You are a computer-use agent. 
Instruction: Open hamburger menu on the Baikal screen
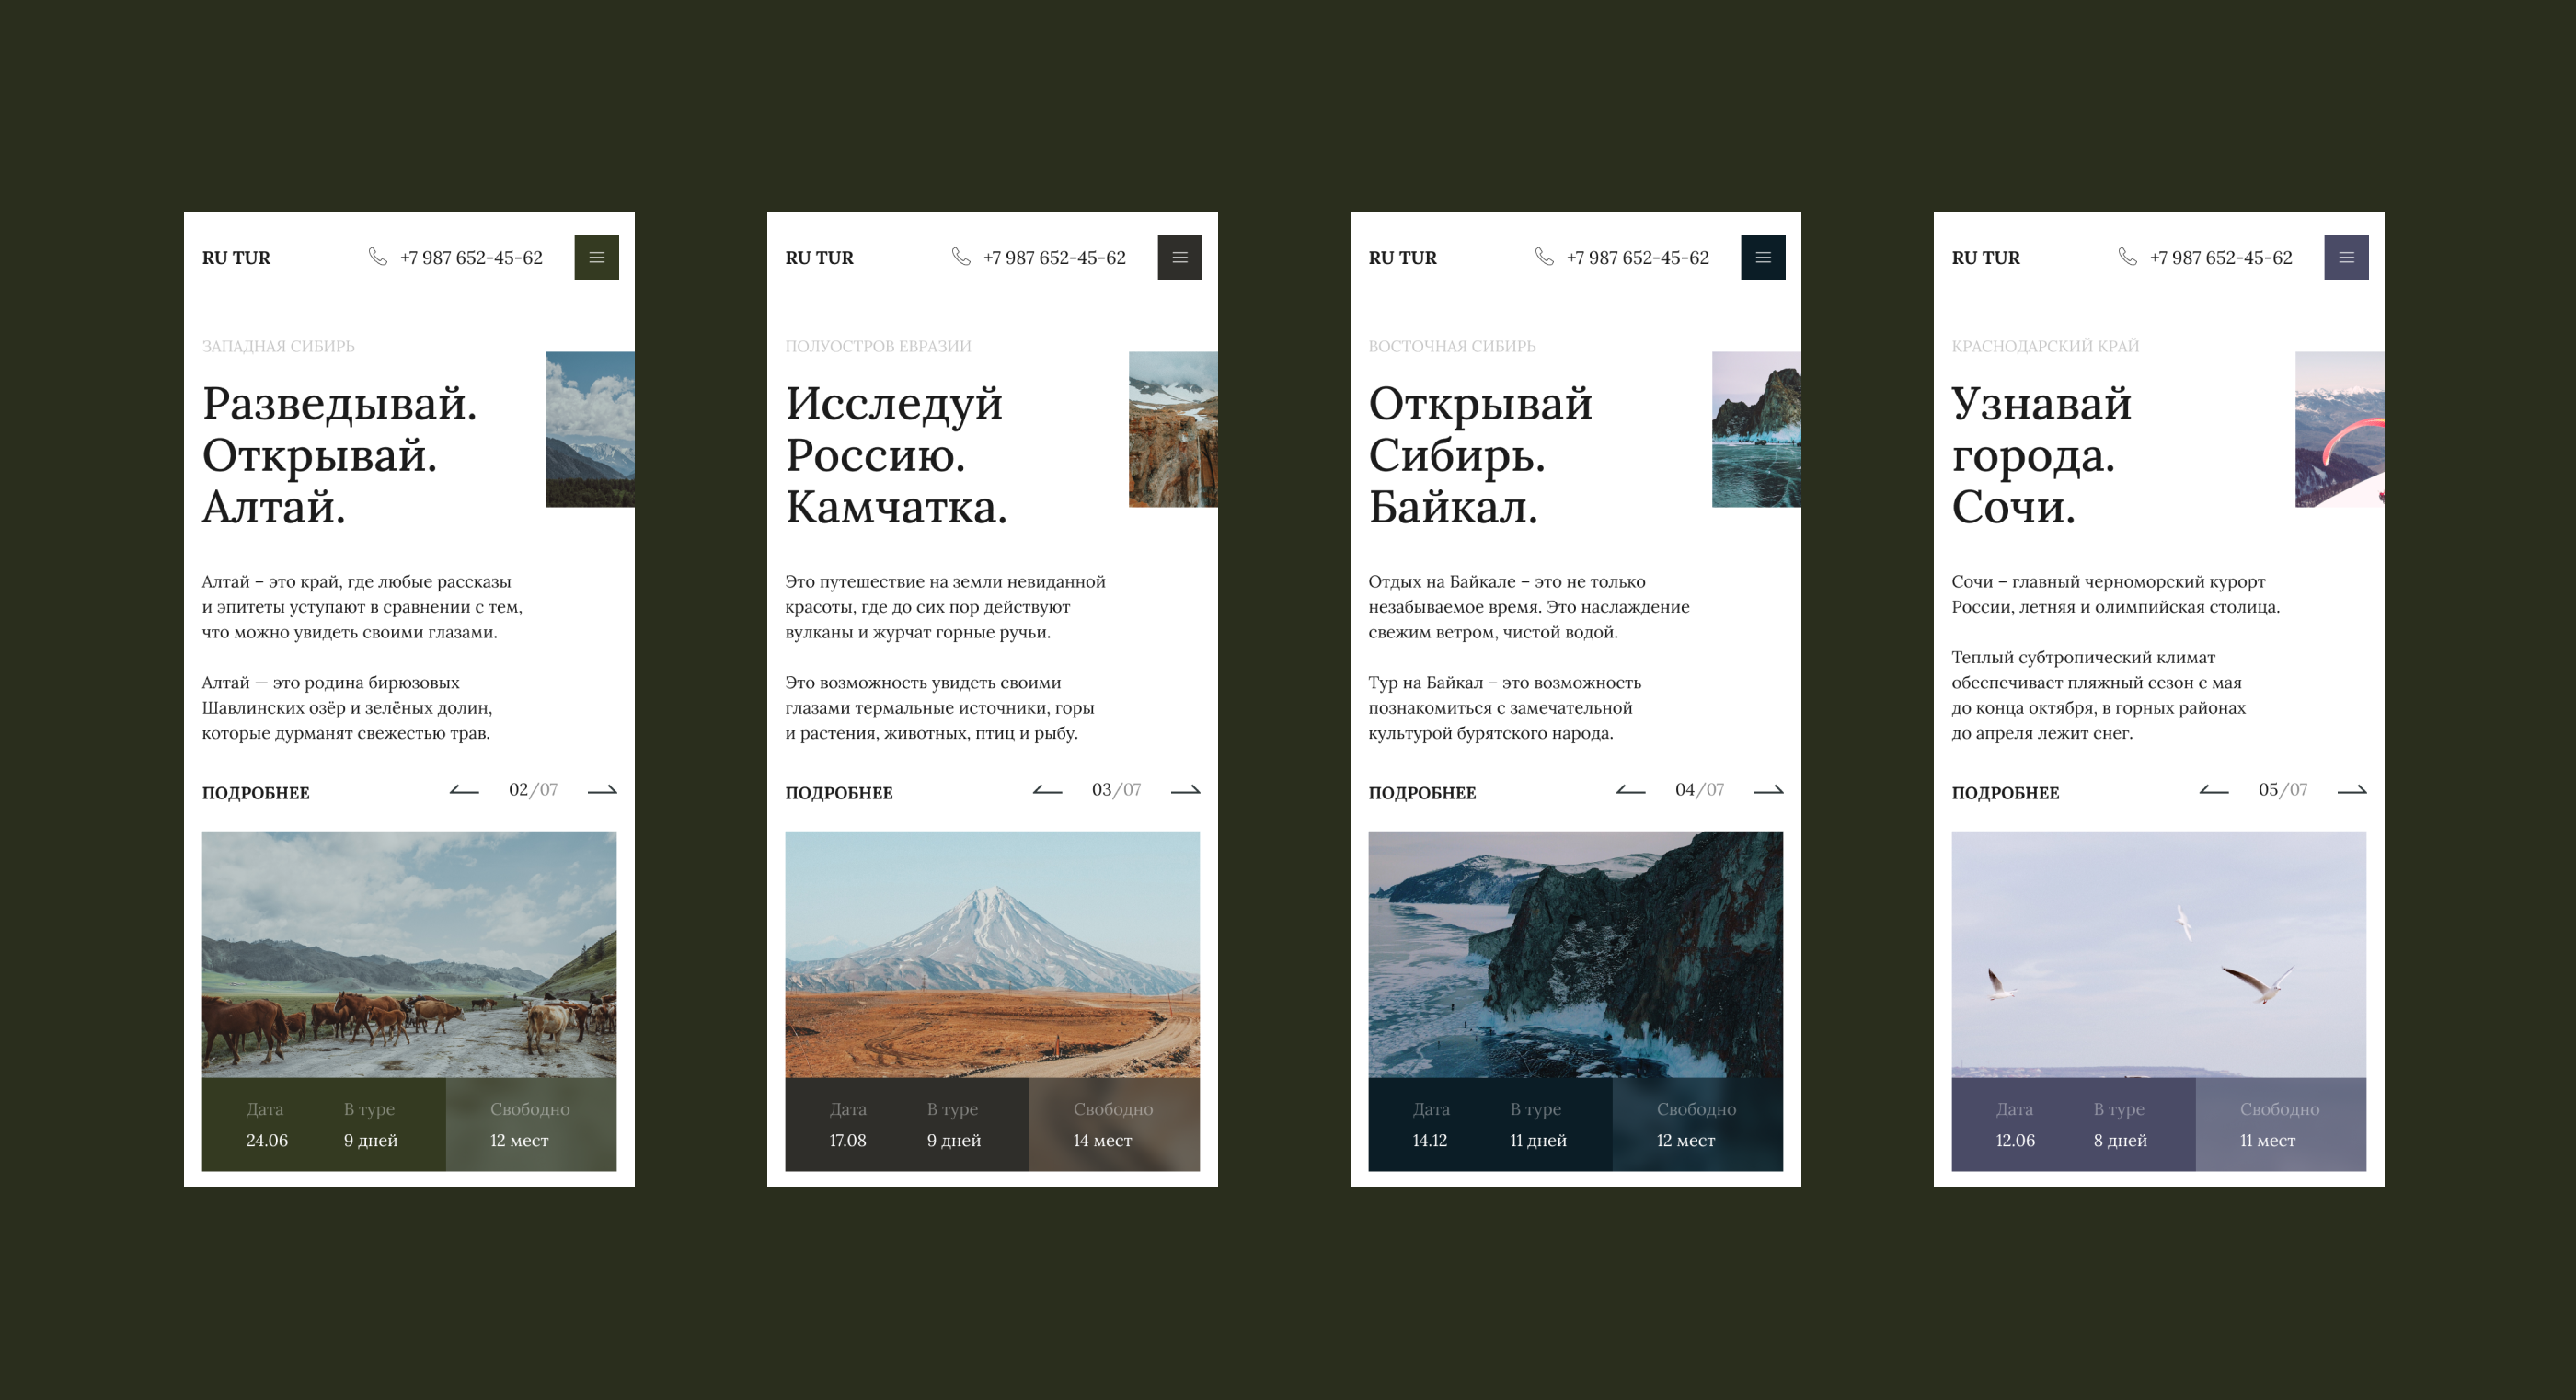pyautogui.click(x=1762, y=257)
